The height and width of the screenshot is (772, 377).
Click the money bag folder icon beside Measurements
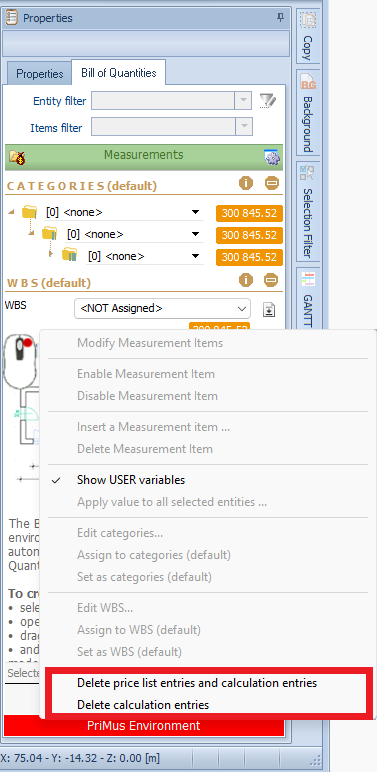pyautogui.click(x=17, y=157)
